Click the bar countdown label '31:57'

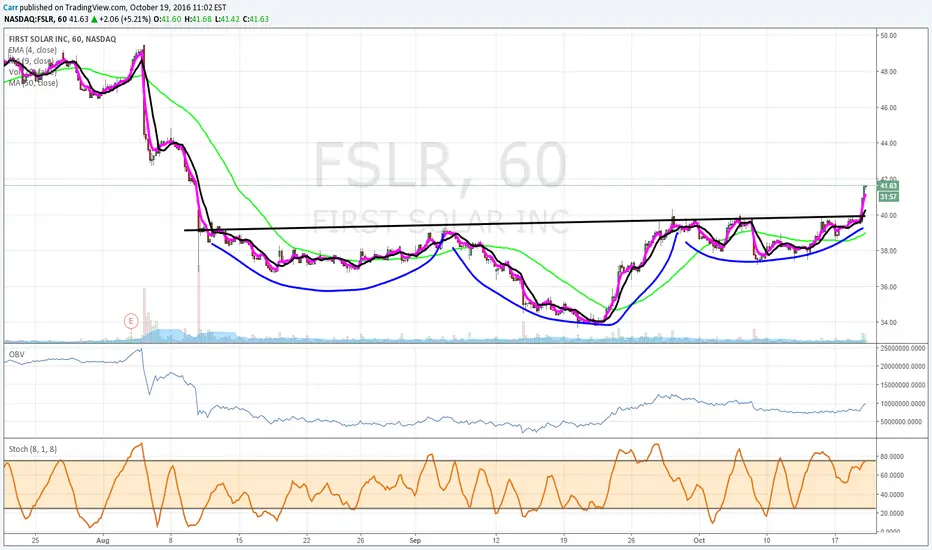pyautogui.click(x=889, y=196)
